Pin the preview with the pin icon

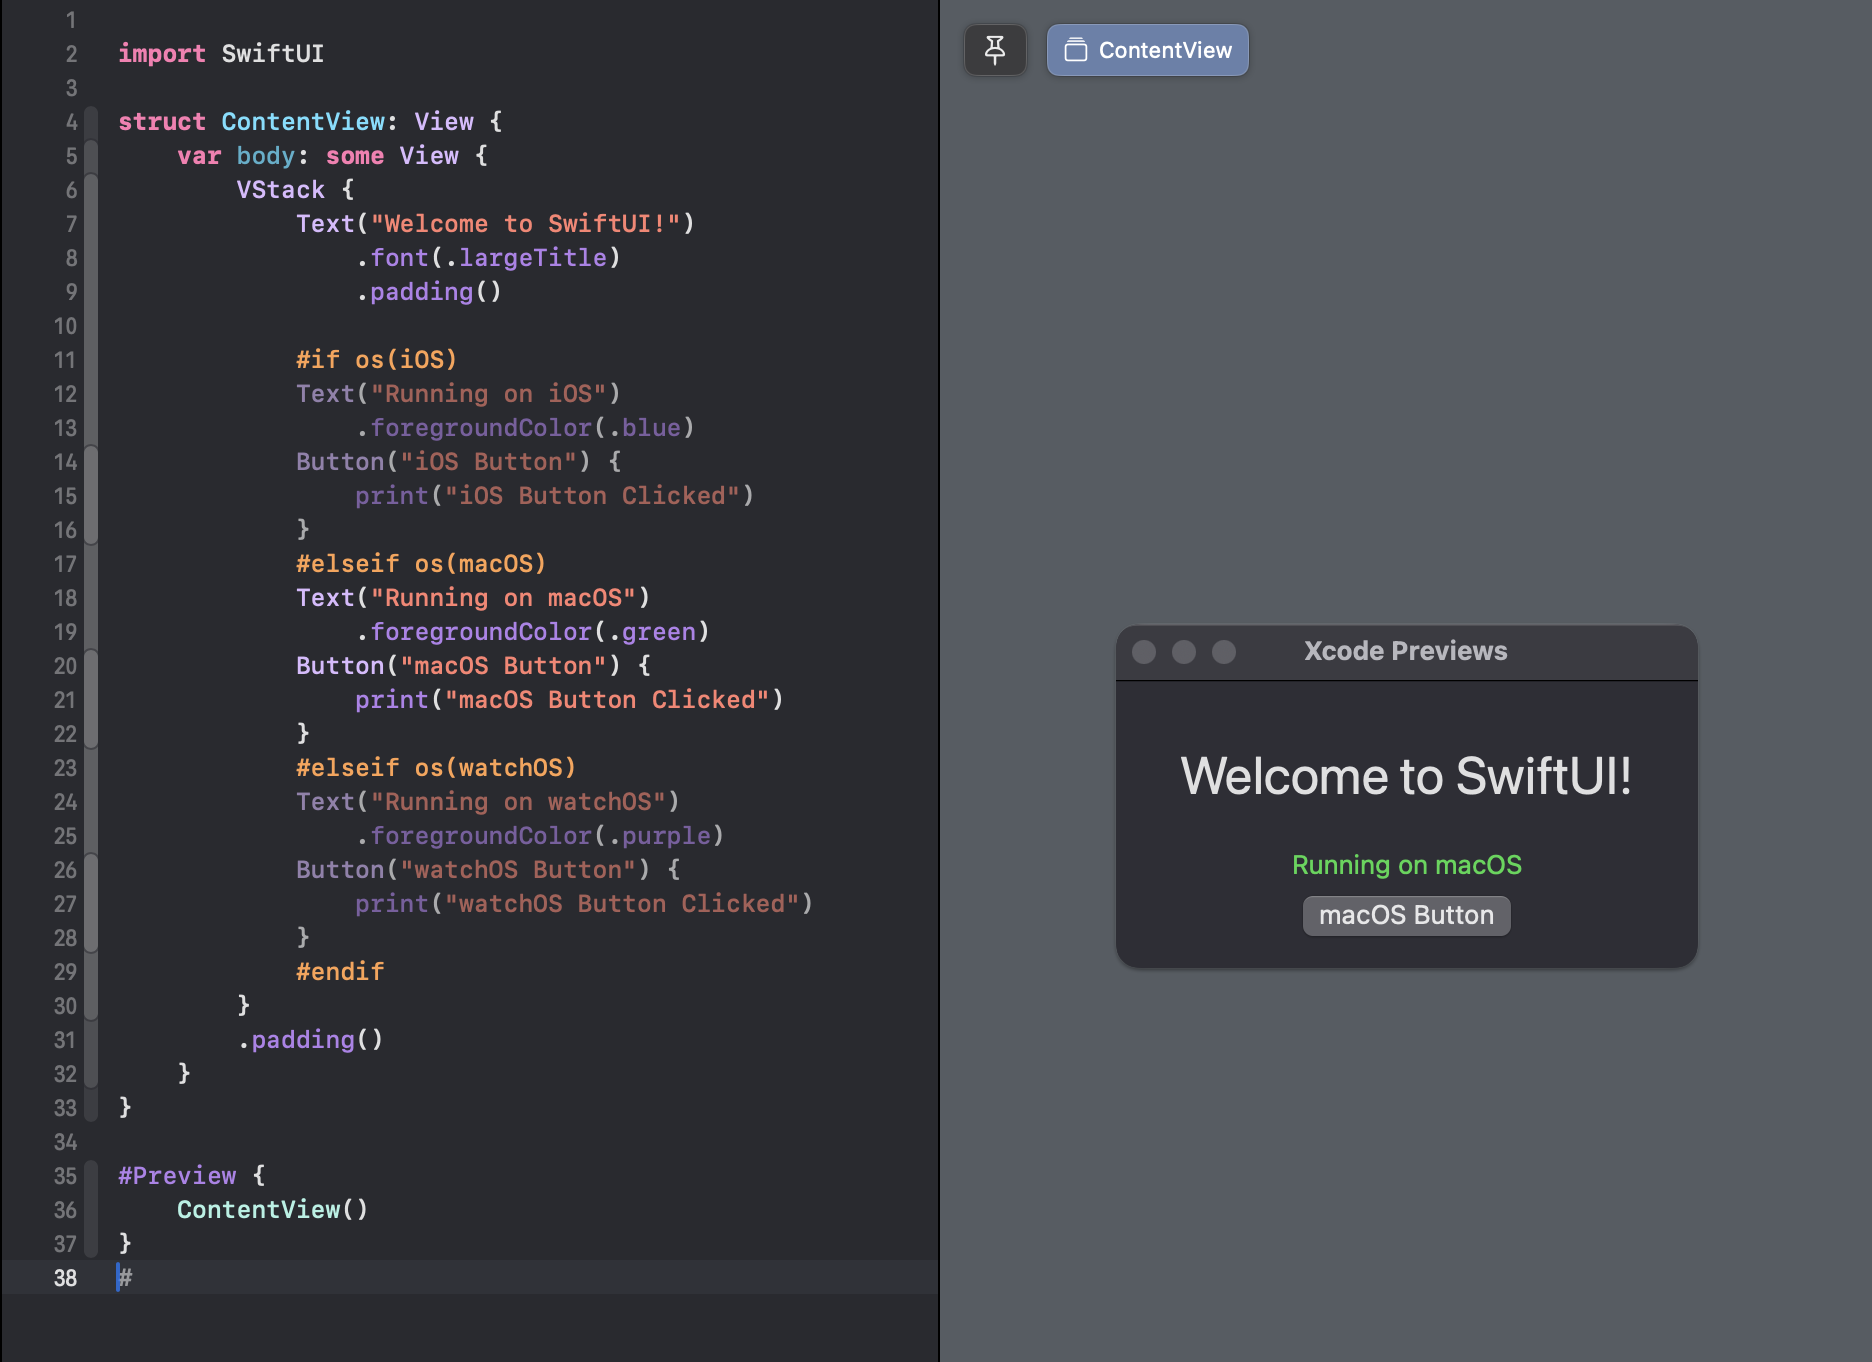[x=995, y=50]
